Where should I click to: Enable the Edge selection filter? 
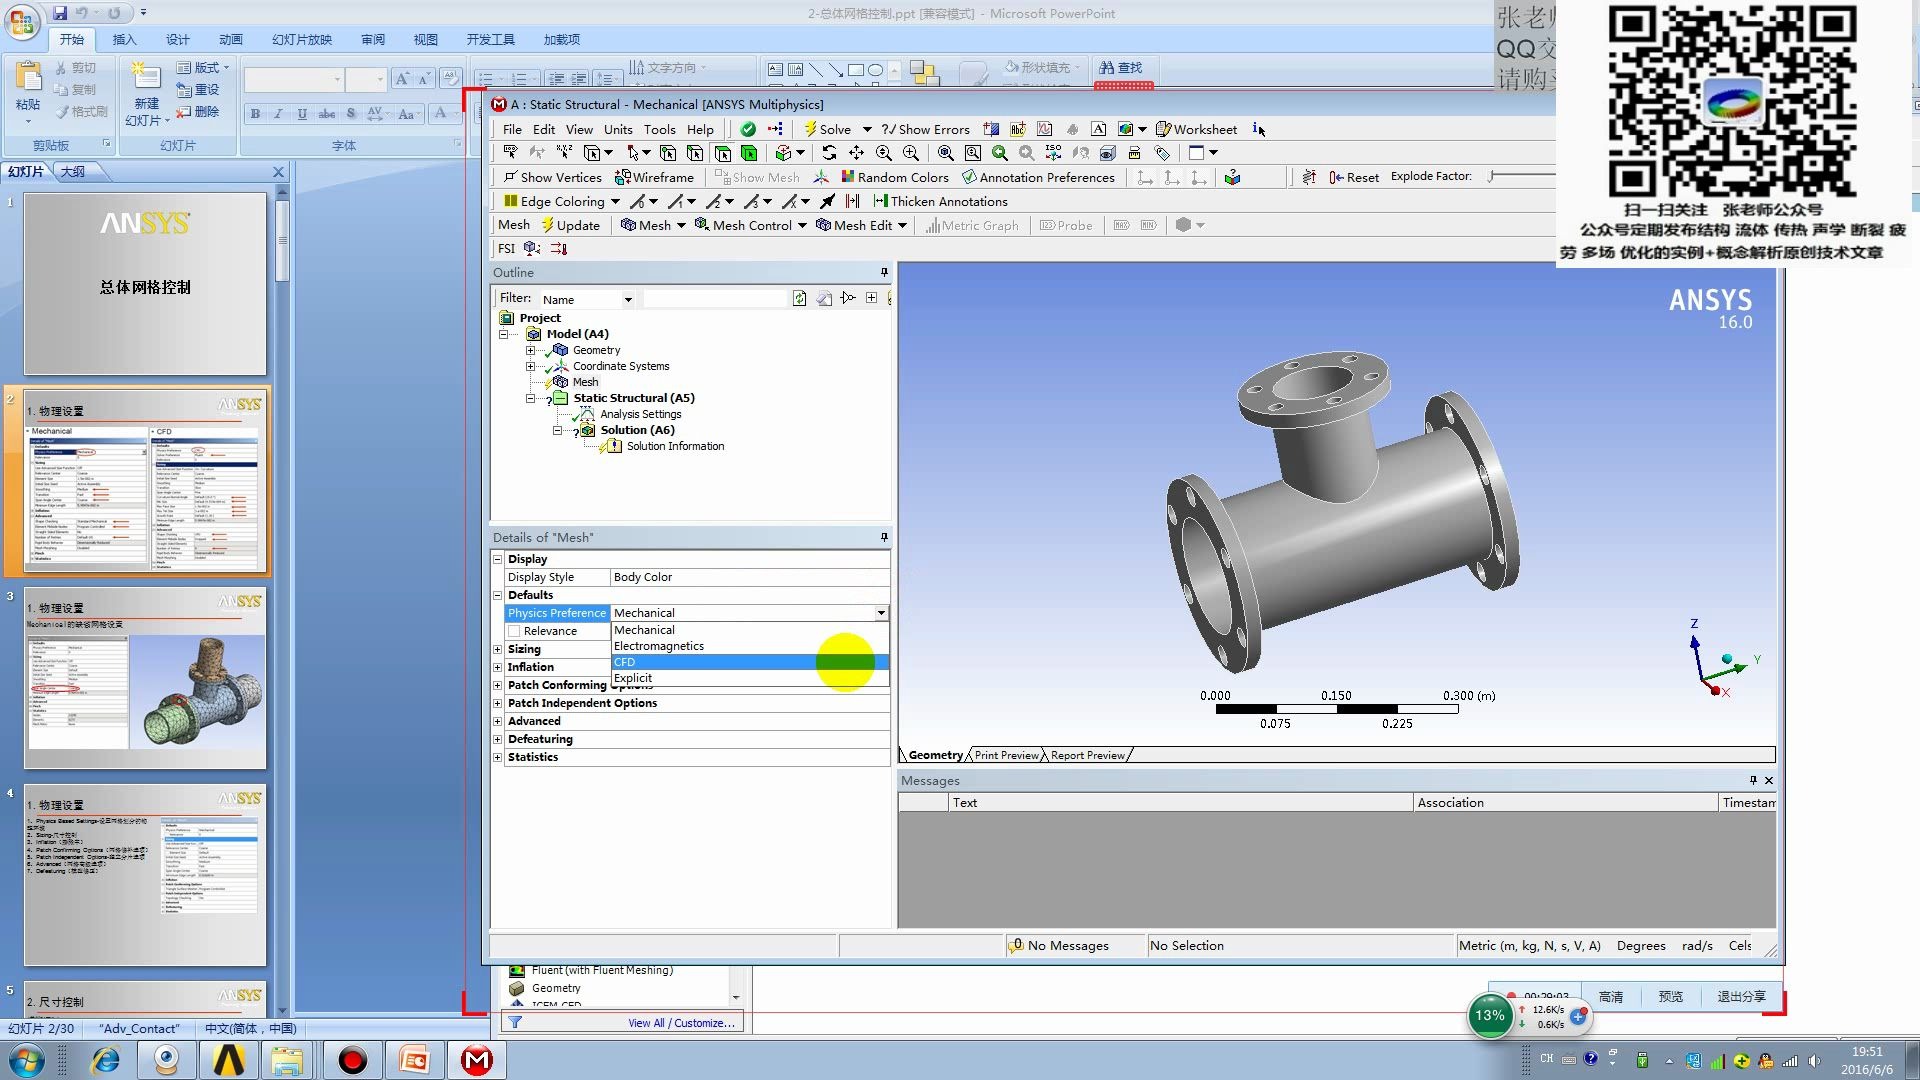(694, 153)
